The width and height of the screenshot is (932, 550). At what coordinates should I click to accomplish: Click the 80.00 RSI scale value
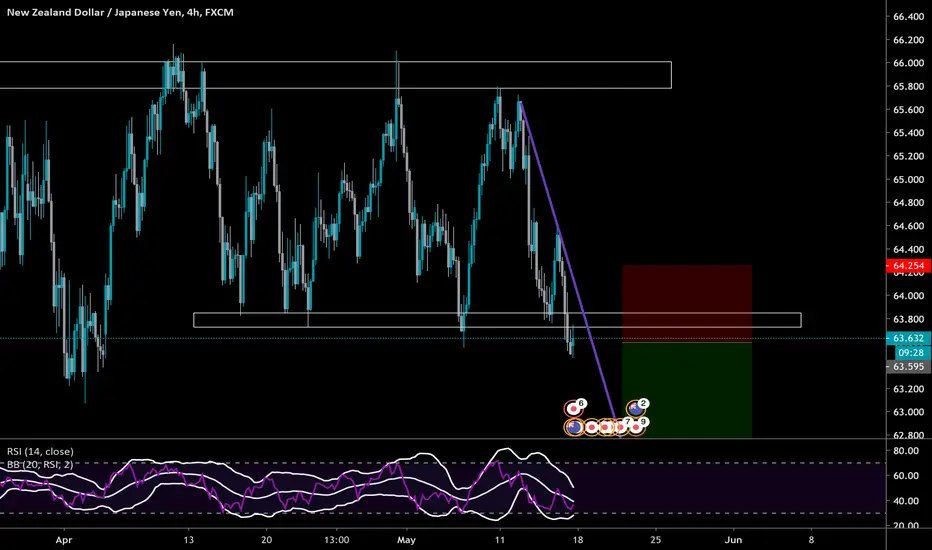click(906, 451)
